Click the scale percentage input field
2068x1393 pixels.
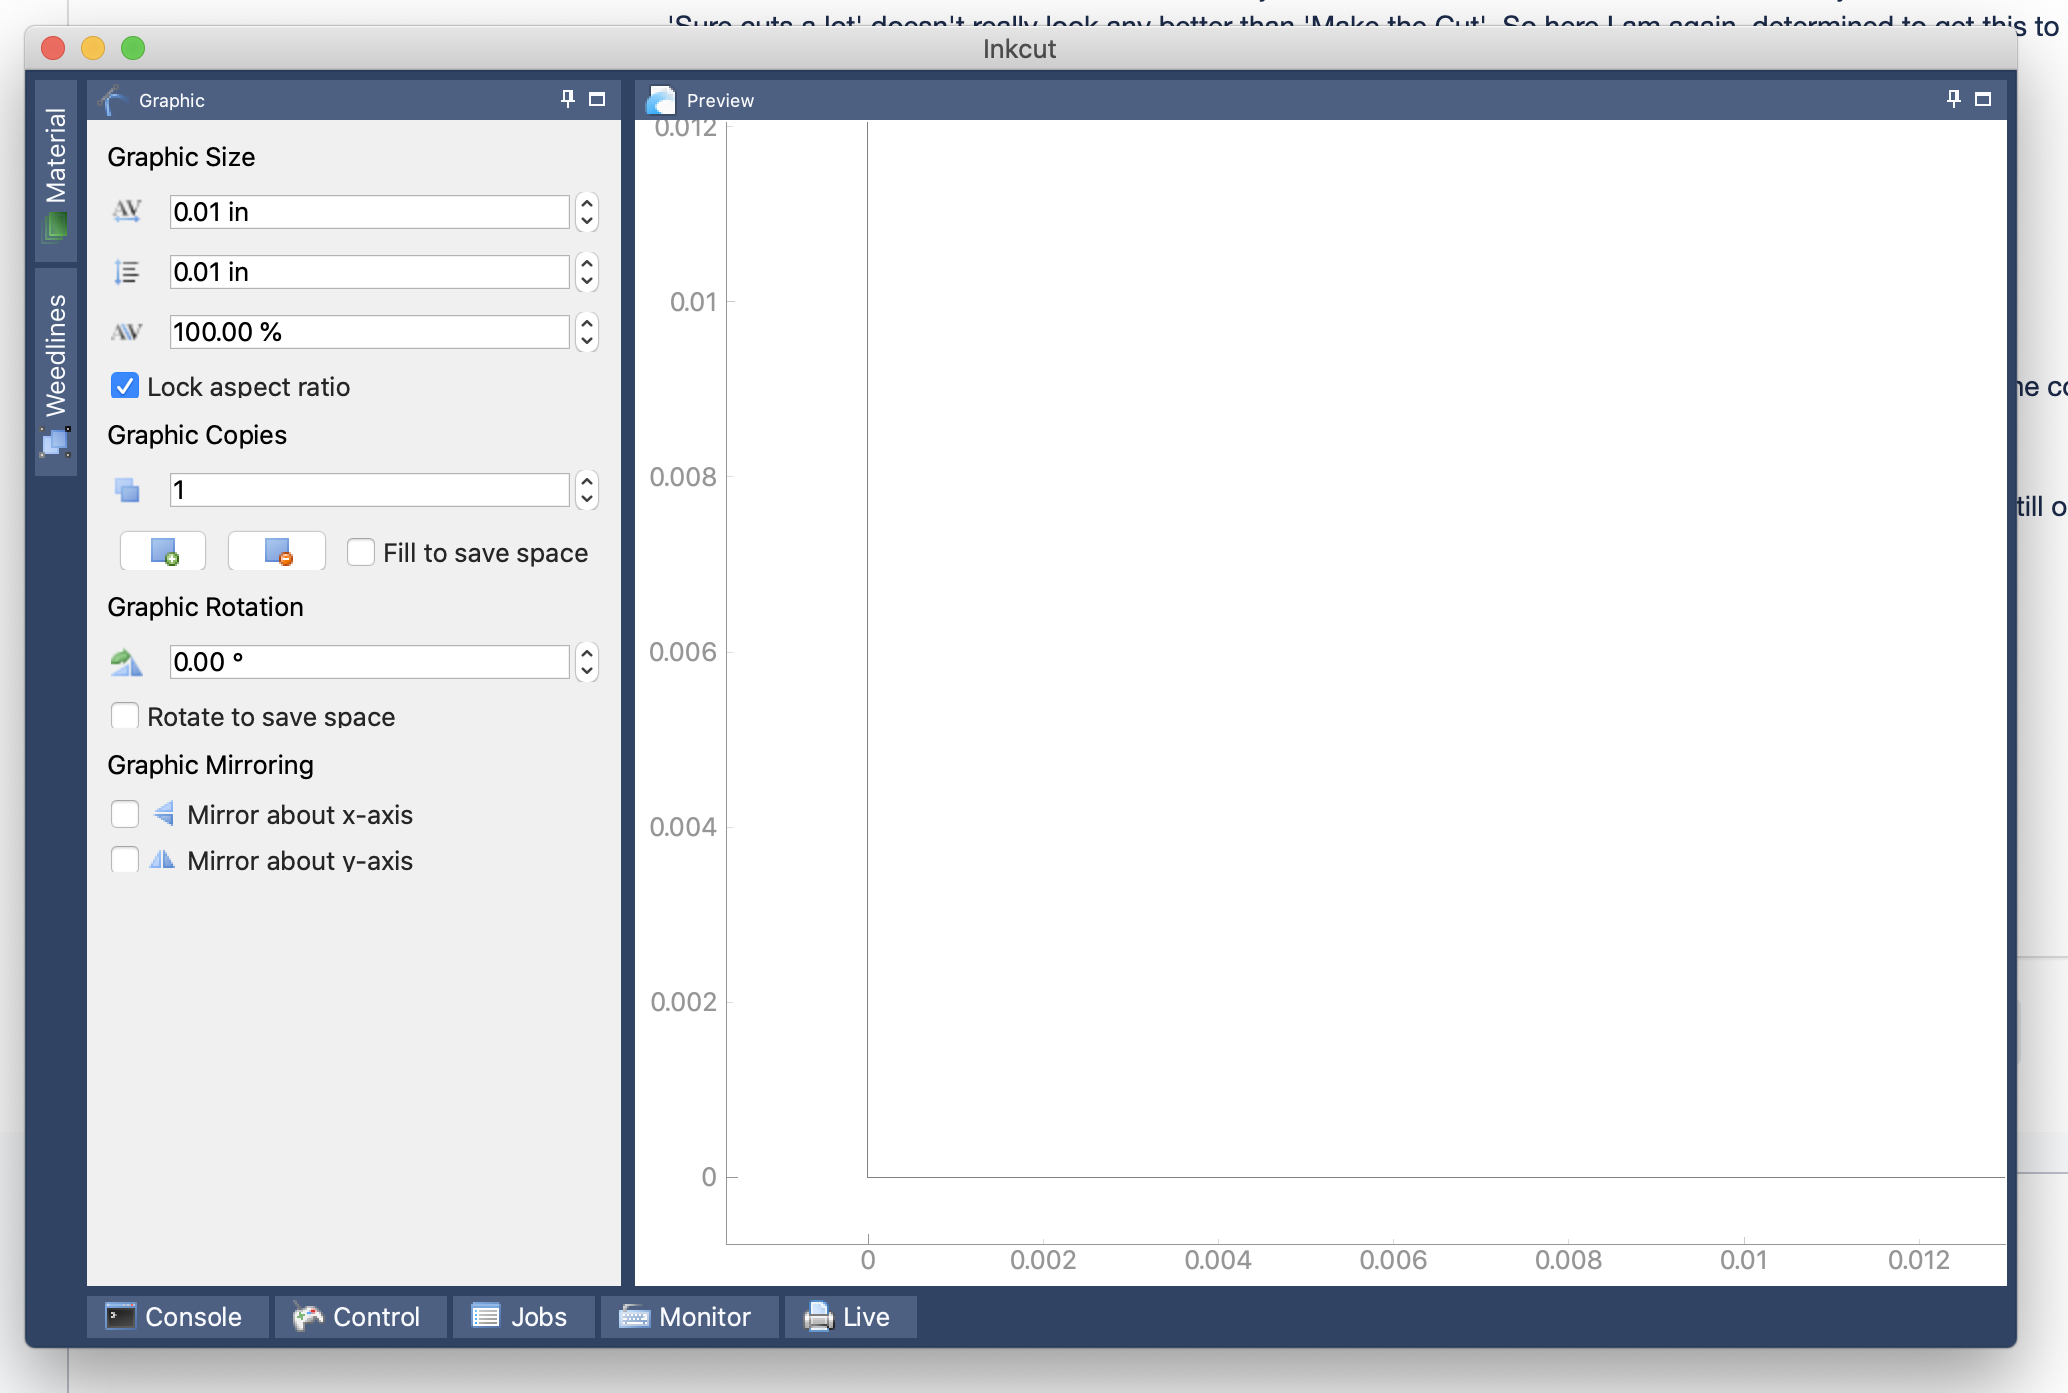pos(368,332)
